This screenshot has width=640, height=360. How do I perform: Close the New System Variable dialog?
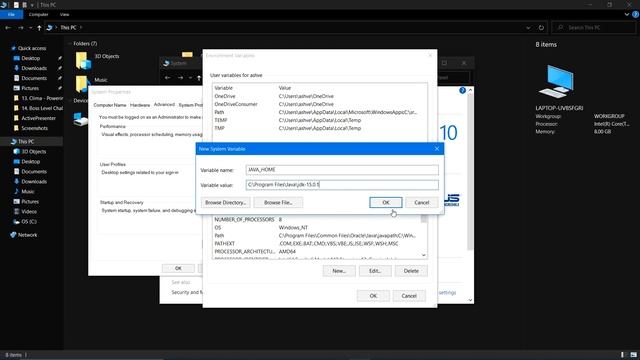[437, 149]
